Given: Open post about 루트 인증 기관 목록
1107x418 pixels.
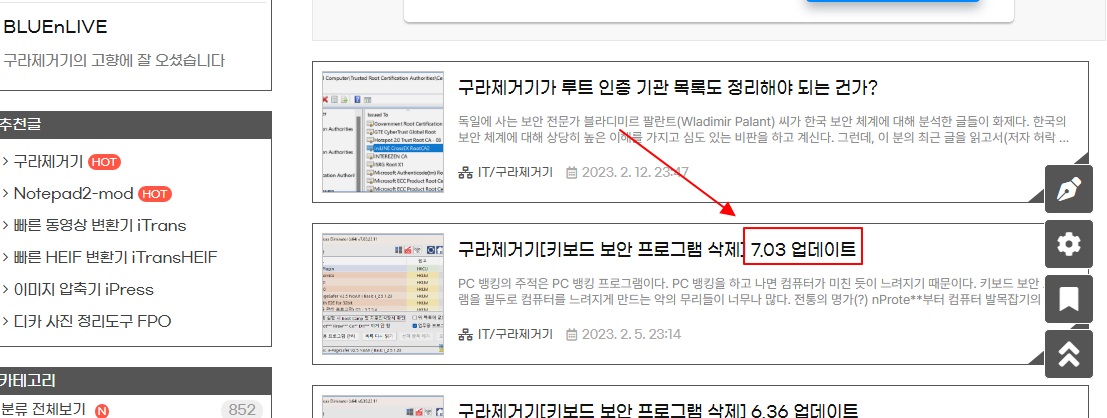Looking at the screenshot, I should (x=667, y=88).
